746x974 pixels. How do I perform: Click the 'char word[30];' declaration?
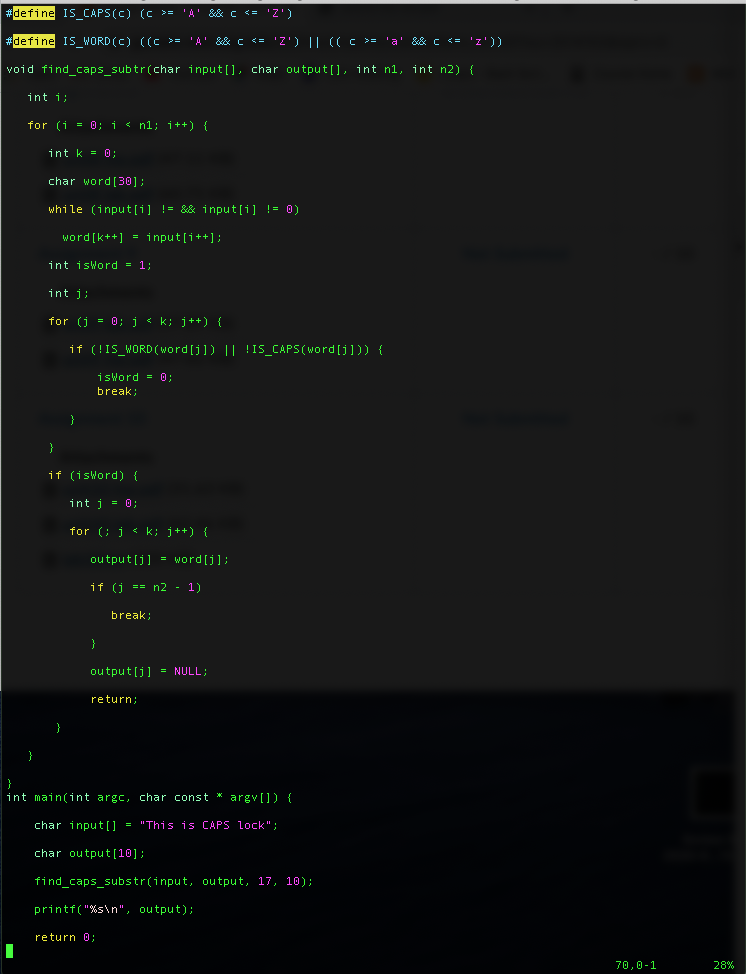click(96, 181)
